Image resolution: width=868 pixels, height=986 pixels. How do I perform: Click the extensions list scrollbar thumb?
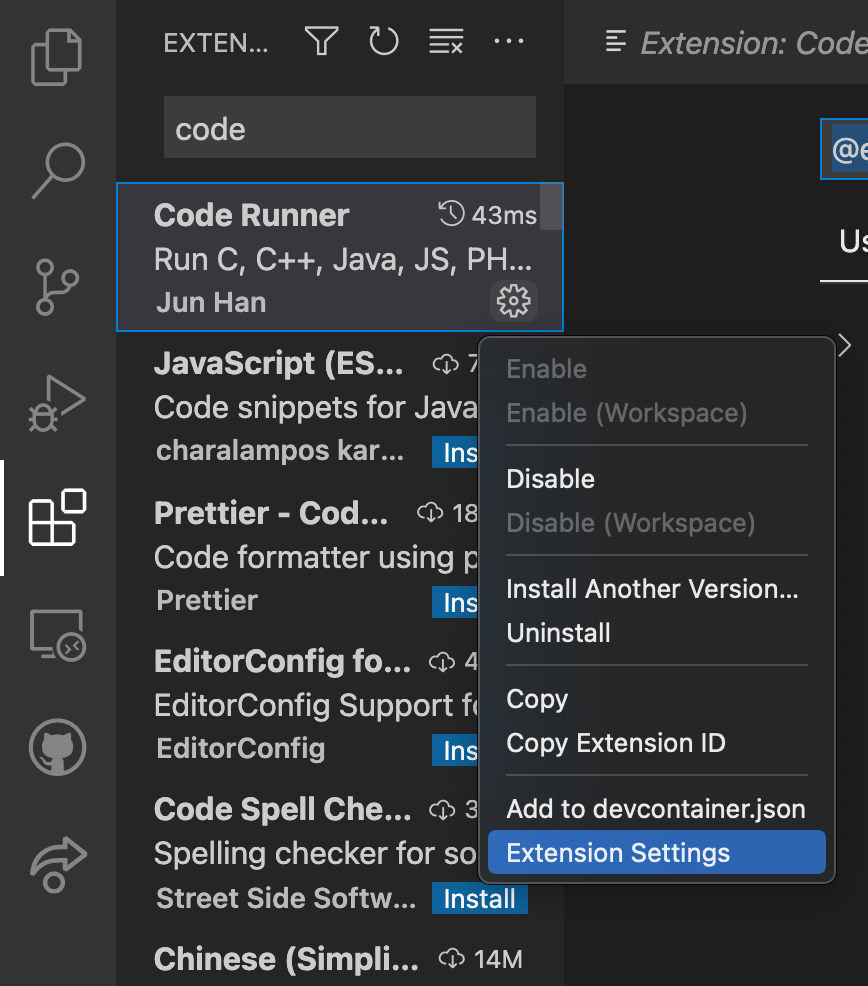(x=551, y=207)
